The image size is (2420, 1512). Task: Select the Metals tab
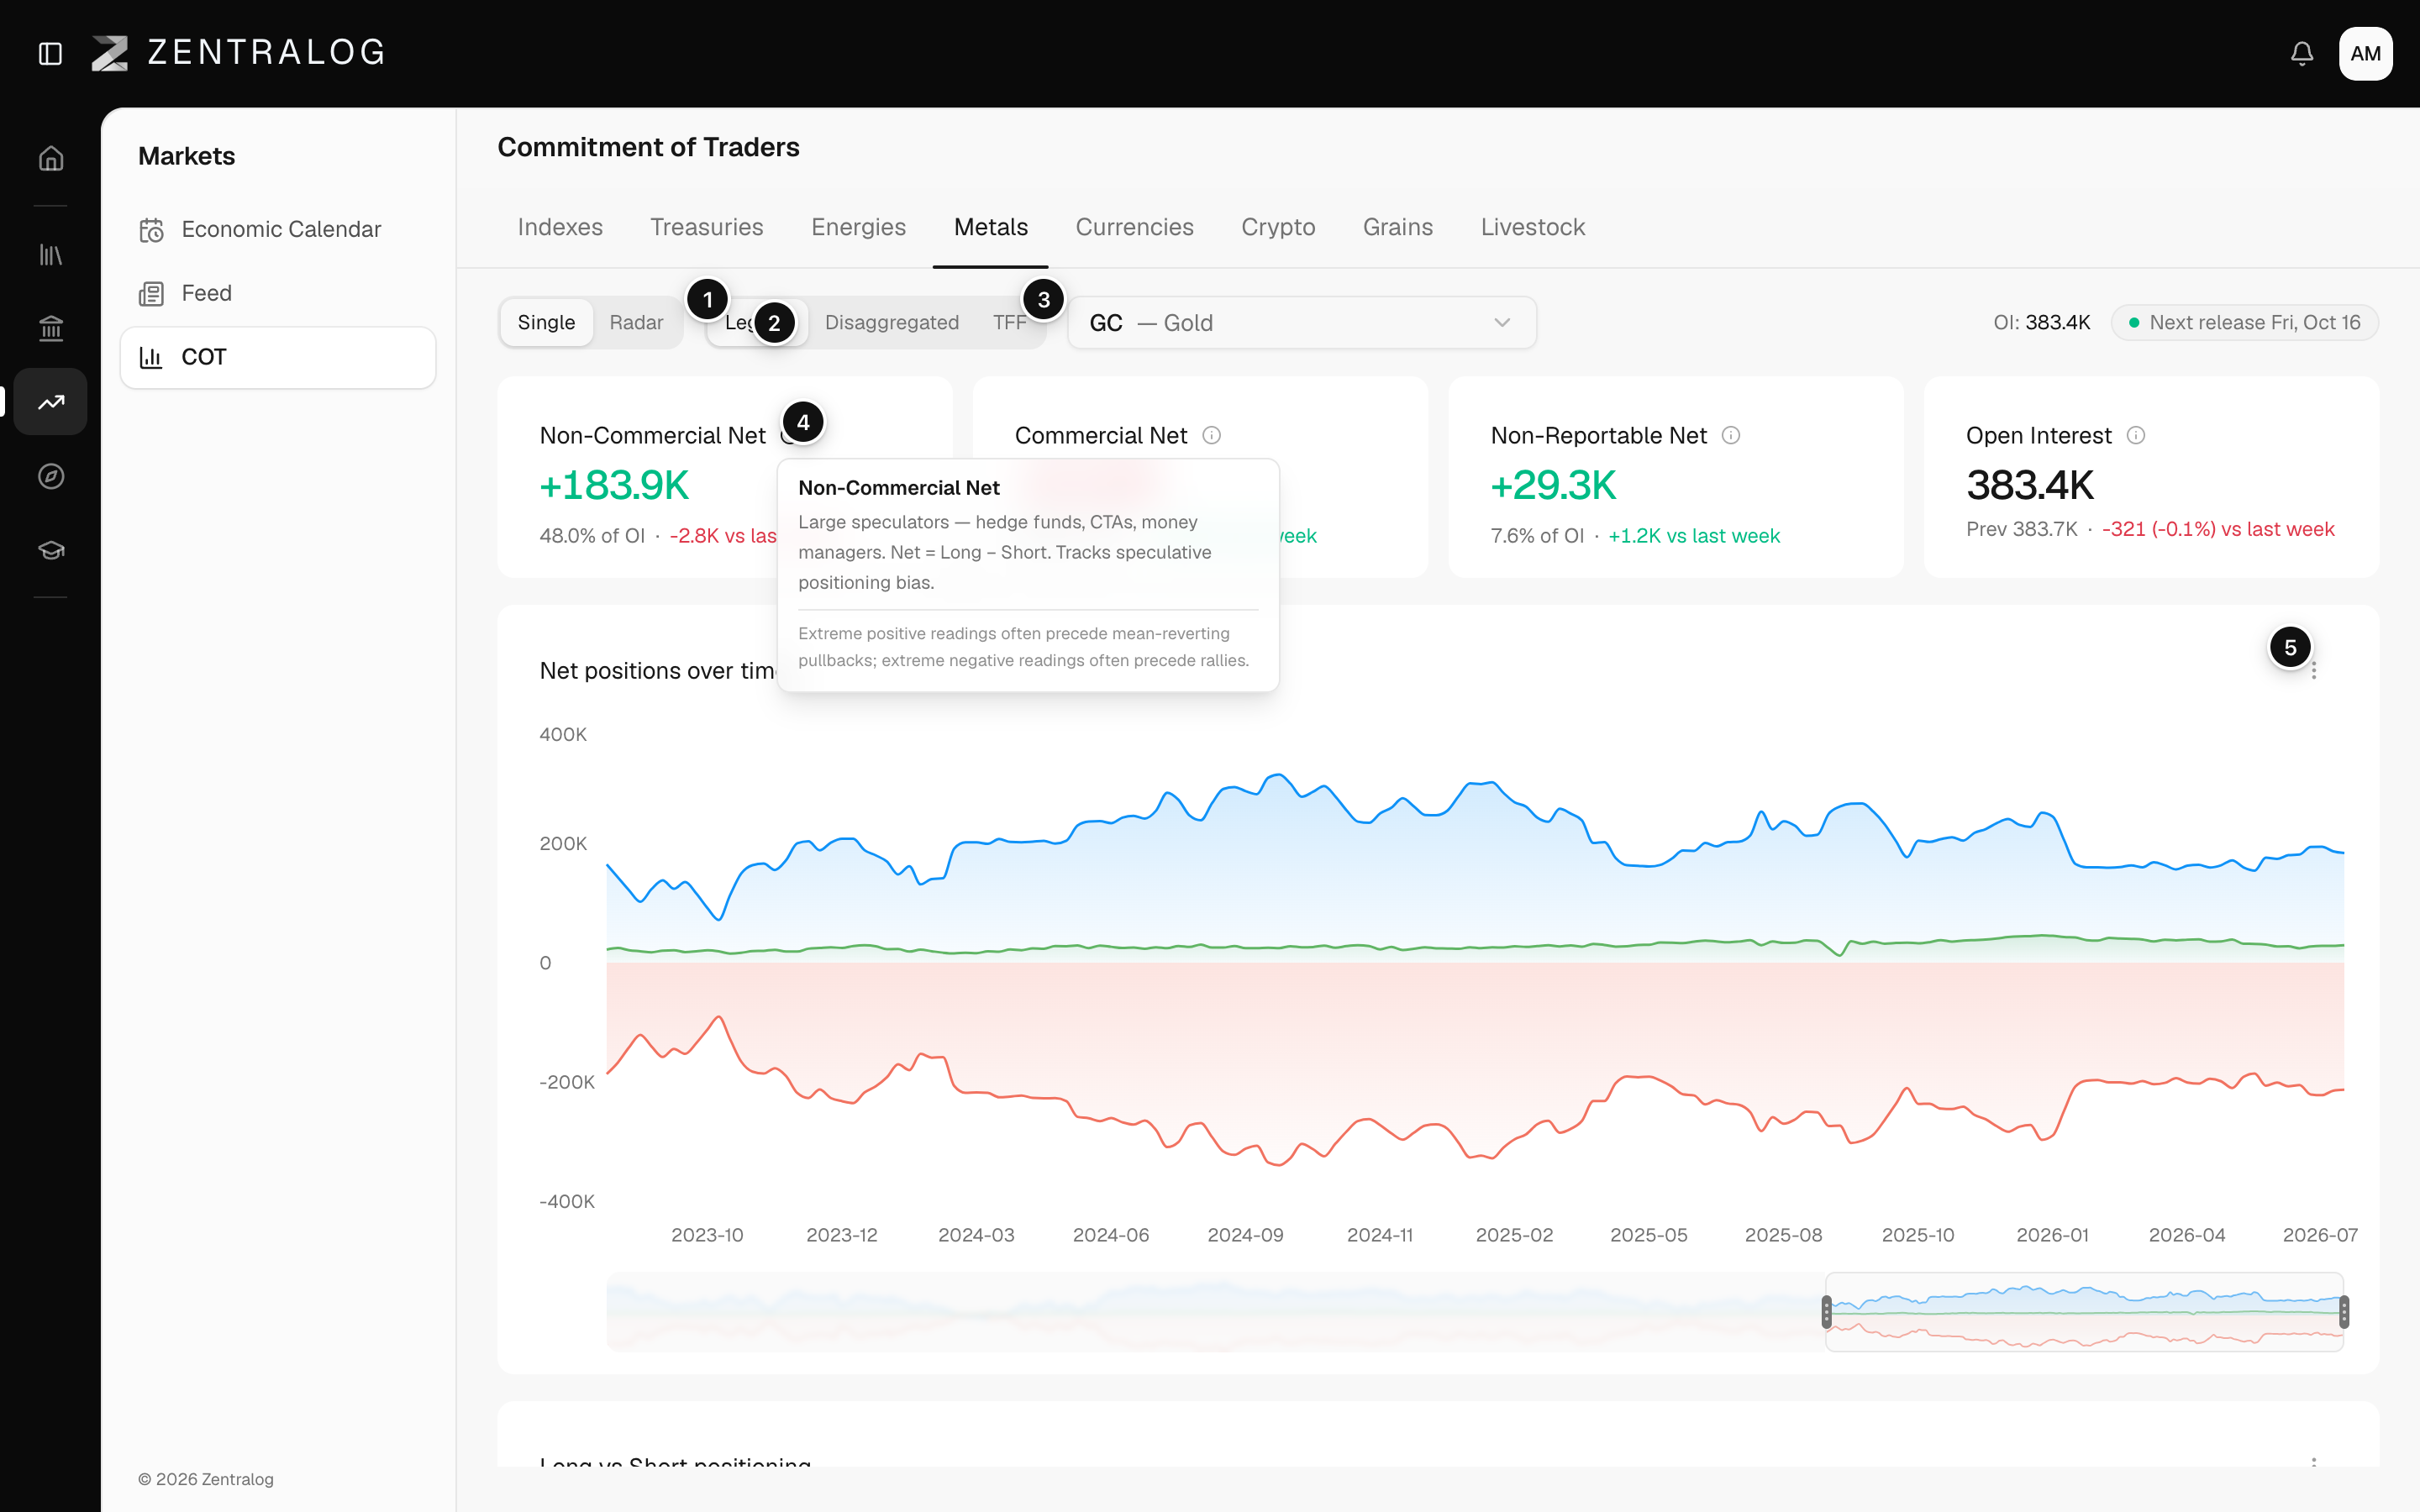pyautogui.click(x=990, y=227)
